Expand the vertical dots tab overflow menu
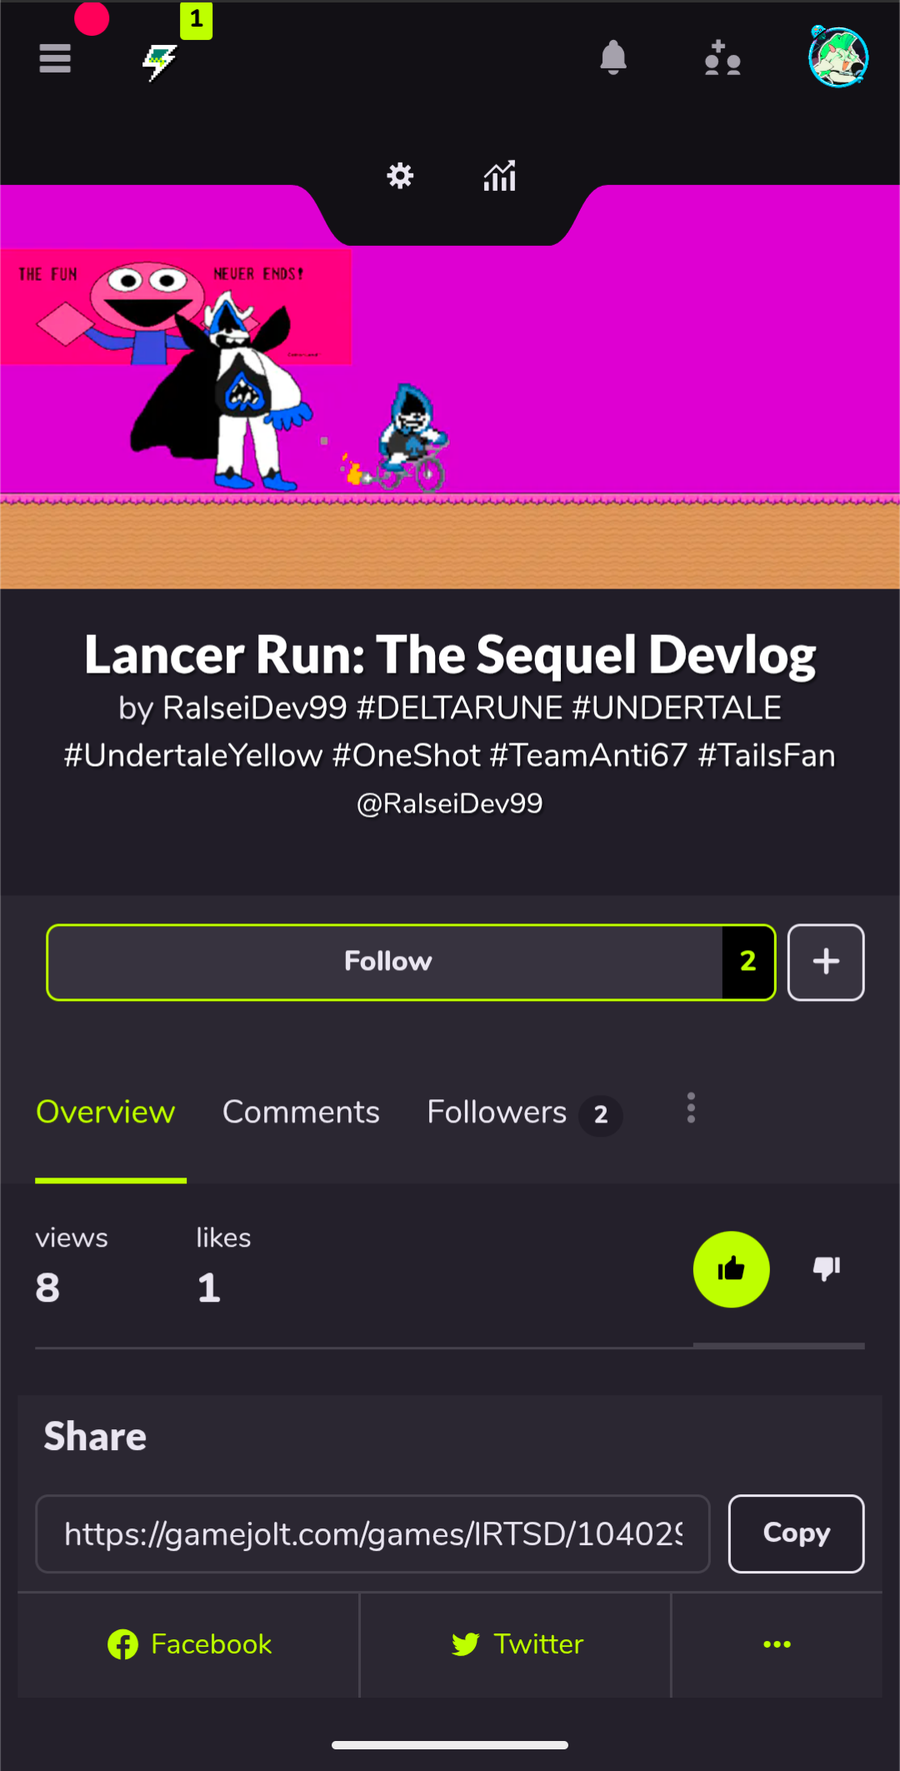The image size is (900, 1771). click(x=691, y=1108)
